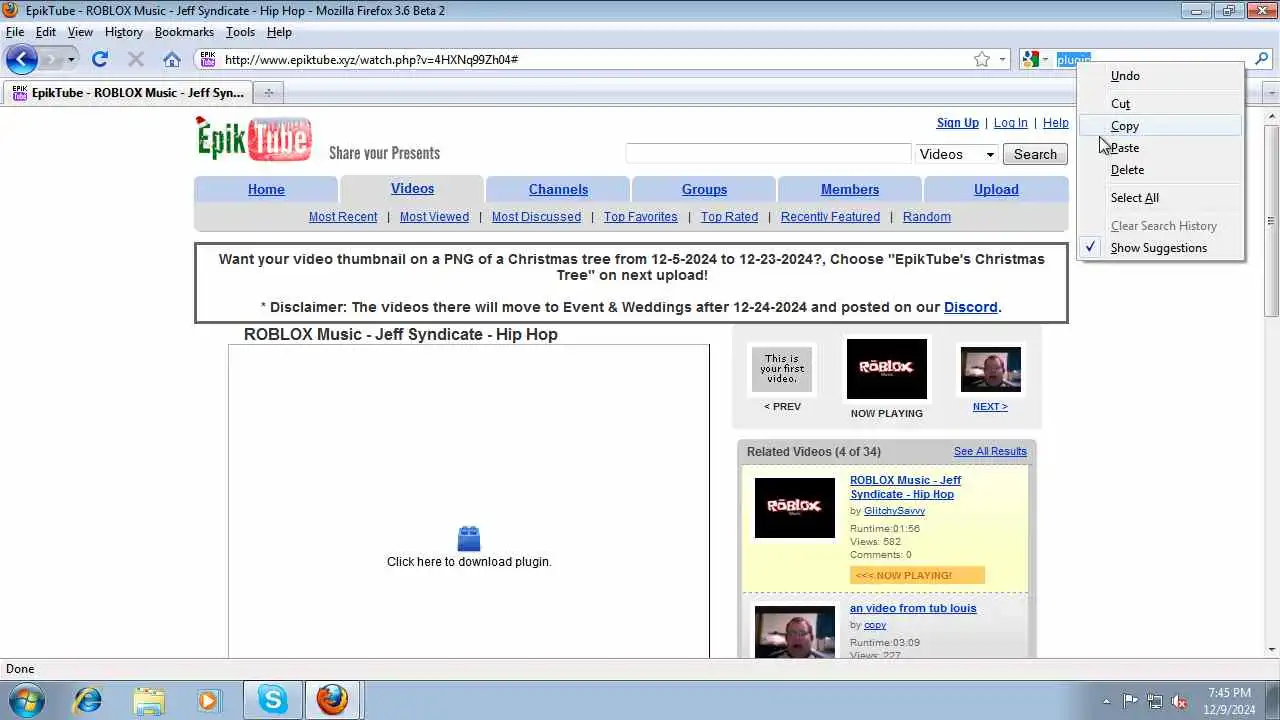Open the Tools menu
The image size is (1280, 720).
(x=240, y=32)
